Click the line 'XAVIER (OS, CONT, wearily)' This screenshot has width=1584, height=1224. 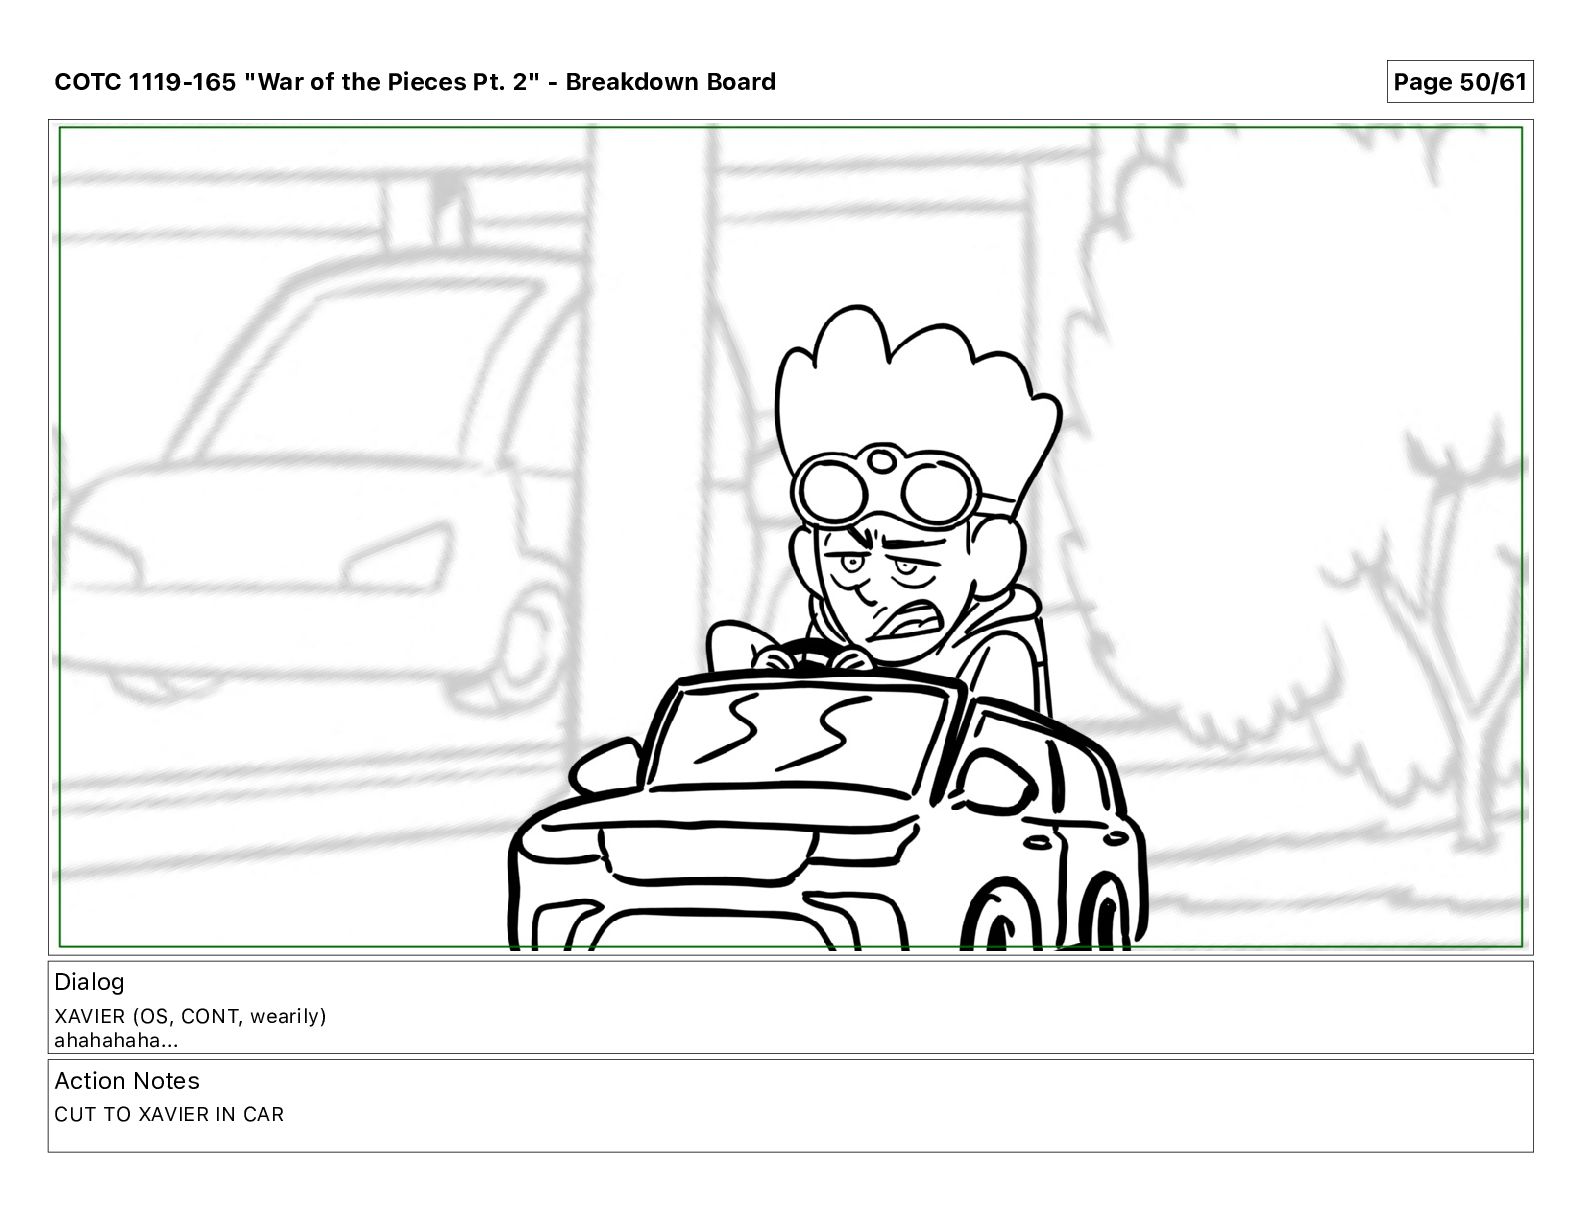(190, 1016)
